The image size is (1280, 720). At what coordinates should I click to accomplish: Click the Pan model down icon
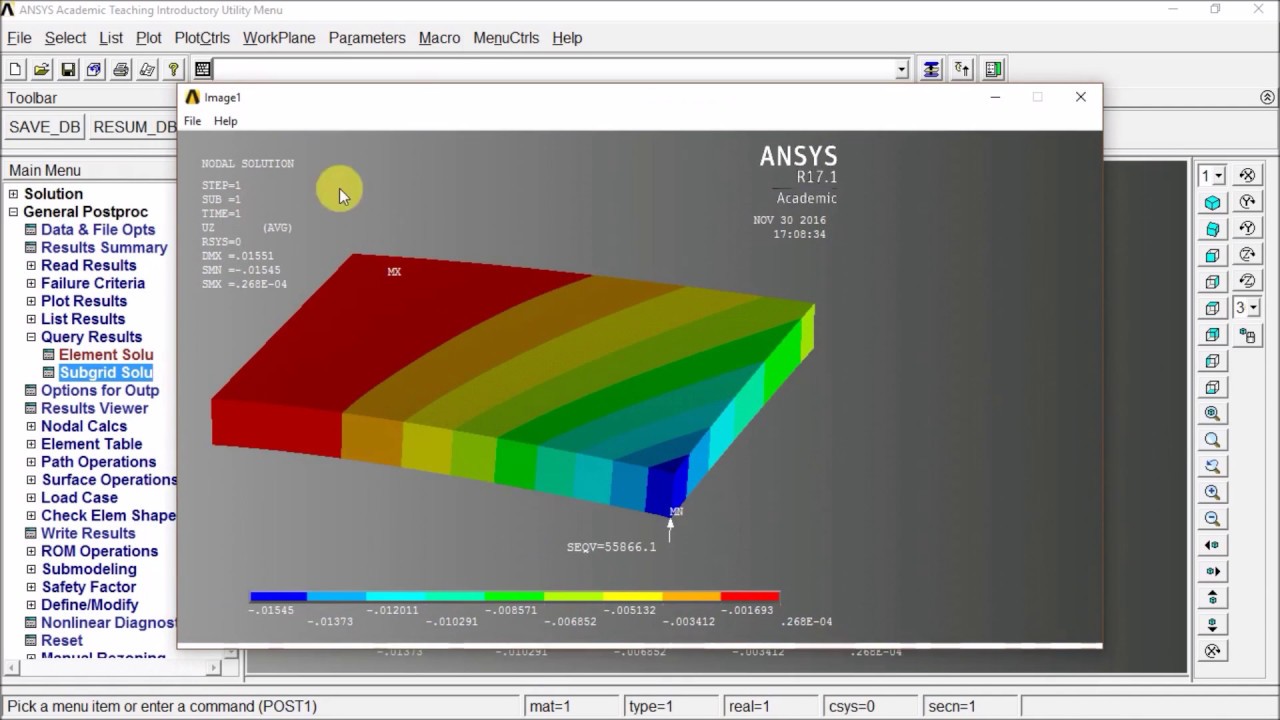tap(1213, 625)
